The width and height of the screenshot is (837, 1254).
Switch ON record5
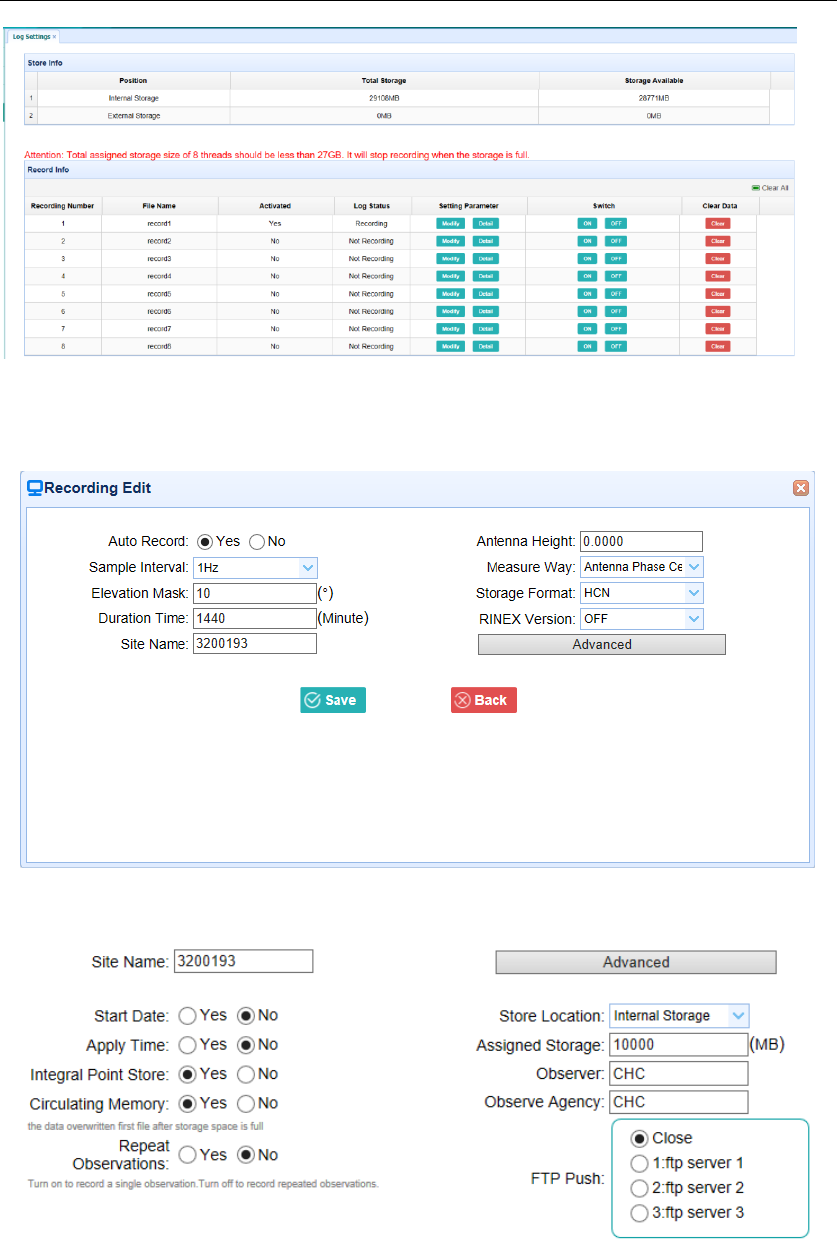pyautogui.click(x=588, y=294)
